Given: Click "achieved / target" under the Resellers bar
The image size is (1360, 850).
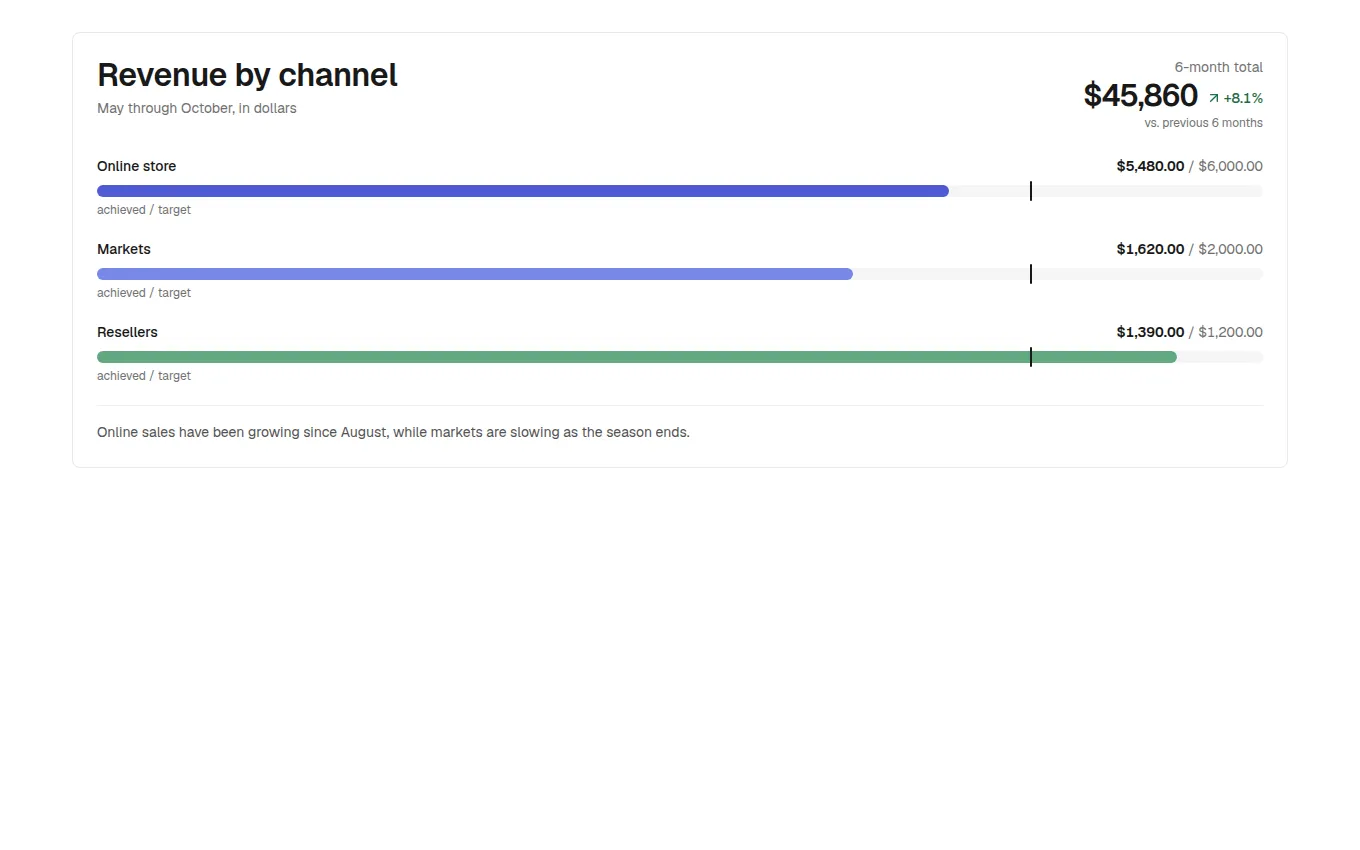Looking at the screenshot, I should click(x=144, y=376).
